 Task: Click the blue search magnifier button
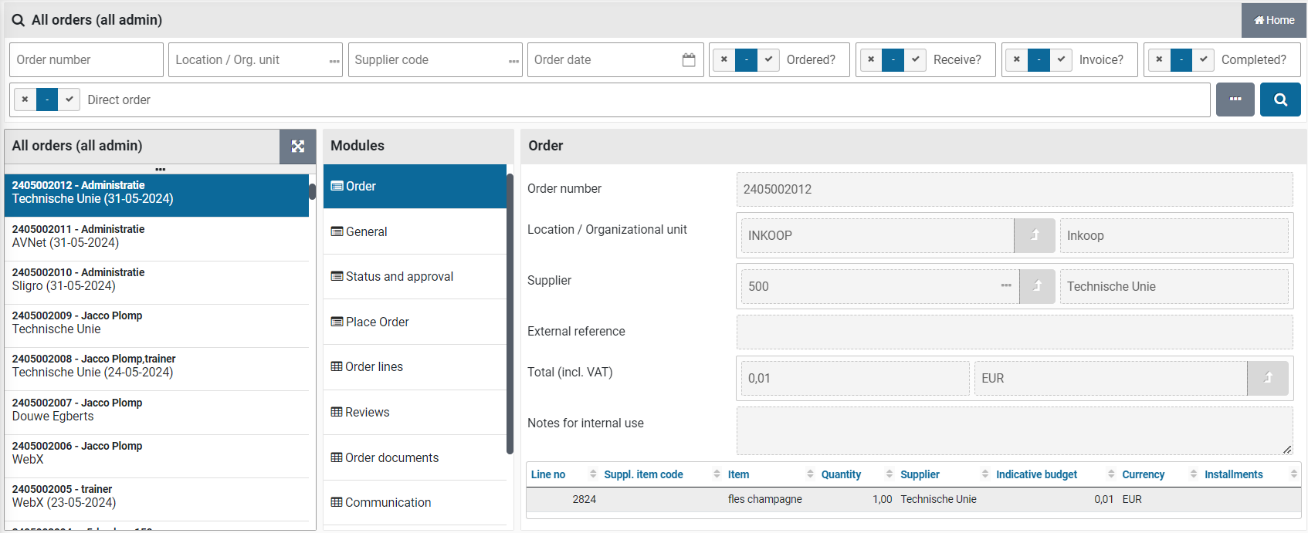1280,100
